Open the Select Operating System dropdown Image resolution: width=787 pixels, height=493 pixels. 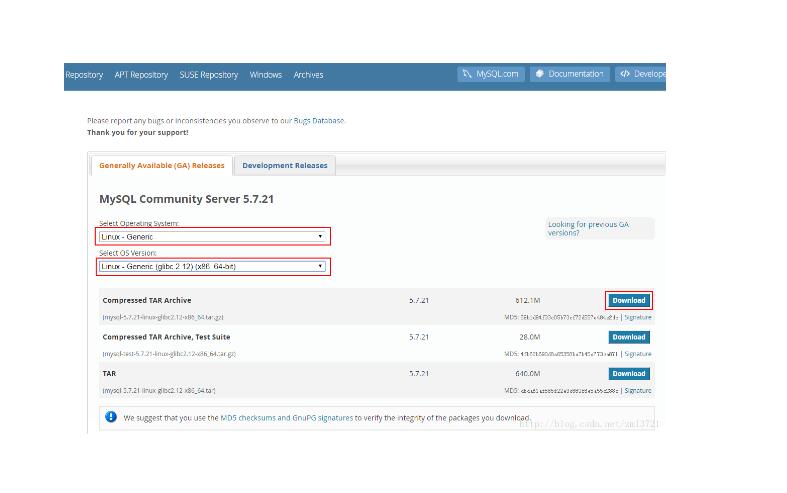[x=212, y=236]
